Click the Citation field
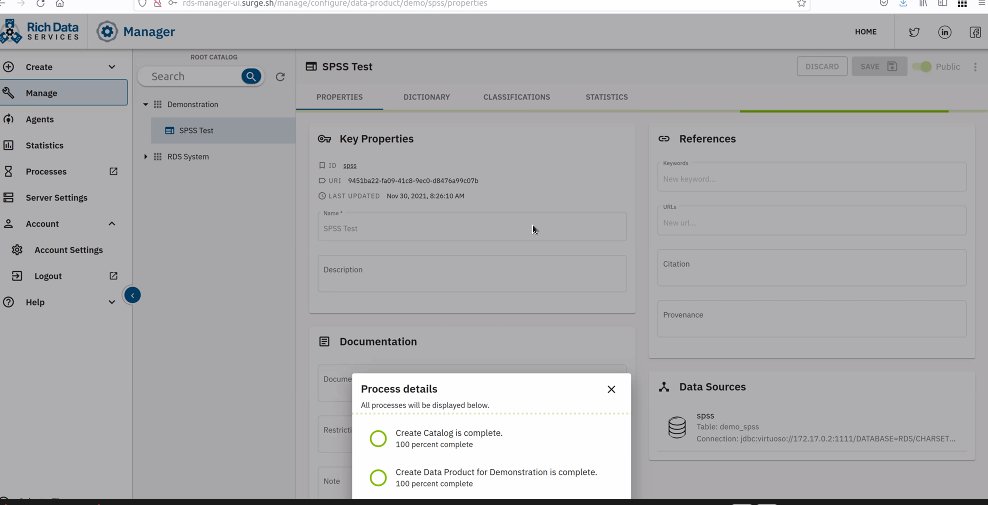988x505 pixels. pyautogui.click(x=812, y=267)
